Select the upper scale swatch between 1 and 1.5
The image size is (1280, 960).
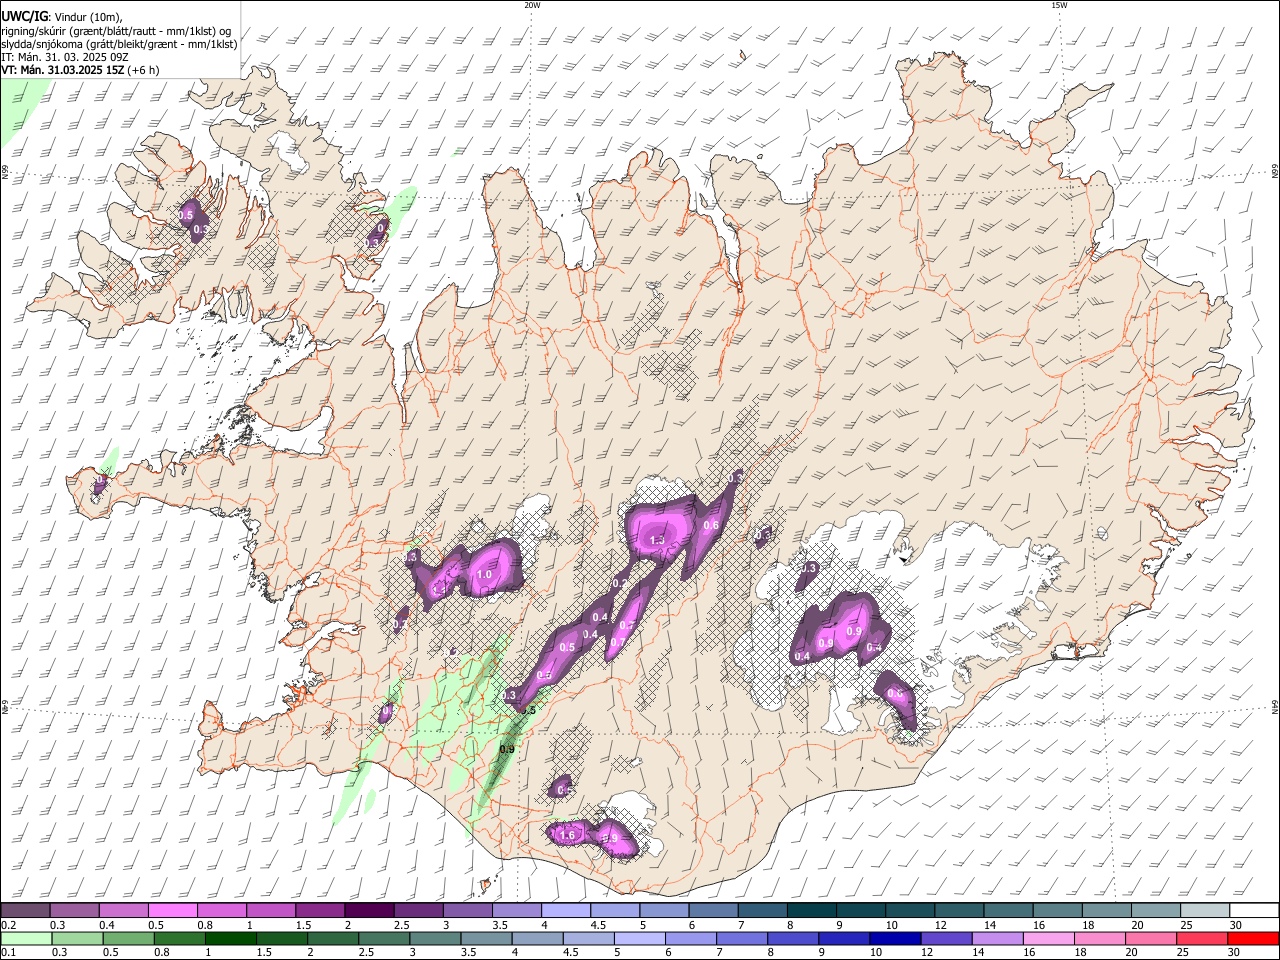coord(270,910)
